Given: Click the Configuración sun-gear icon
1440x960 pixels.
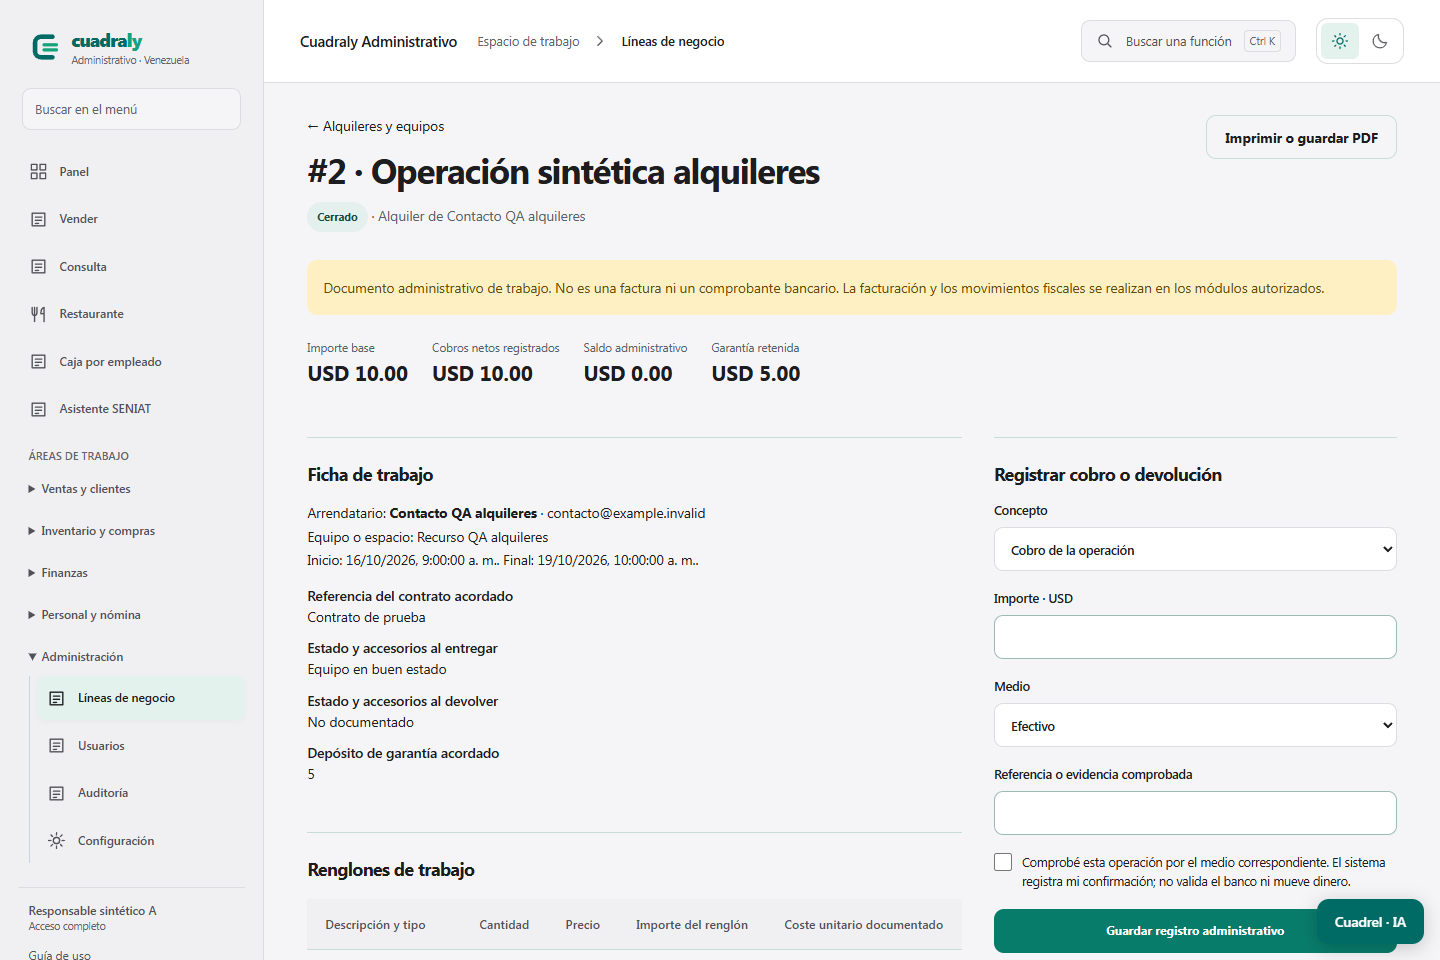Looking at the screenshot, I should tap(57, 841).
